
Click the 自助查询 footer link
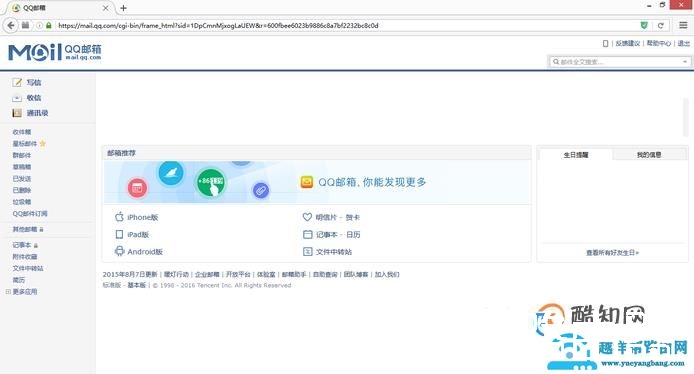[x=325, y=274]
